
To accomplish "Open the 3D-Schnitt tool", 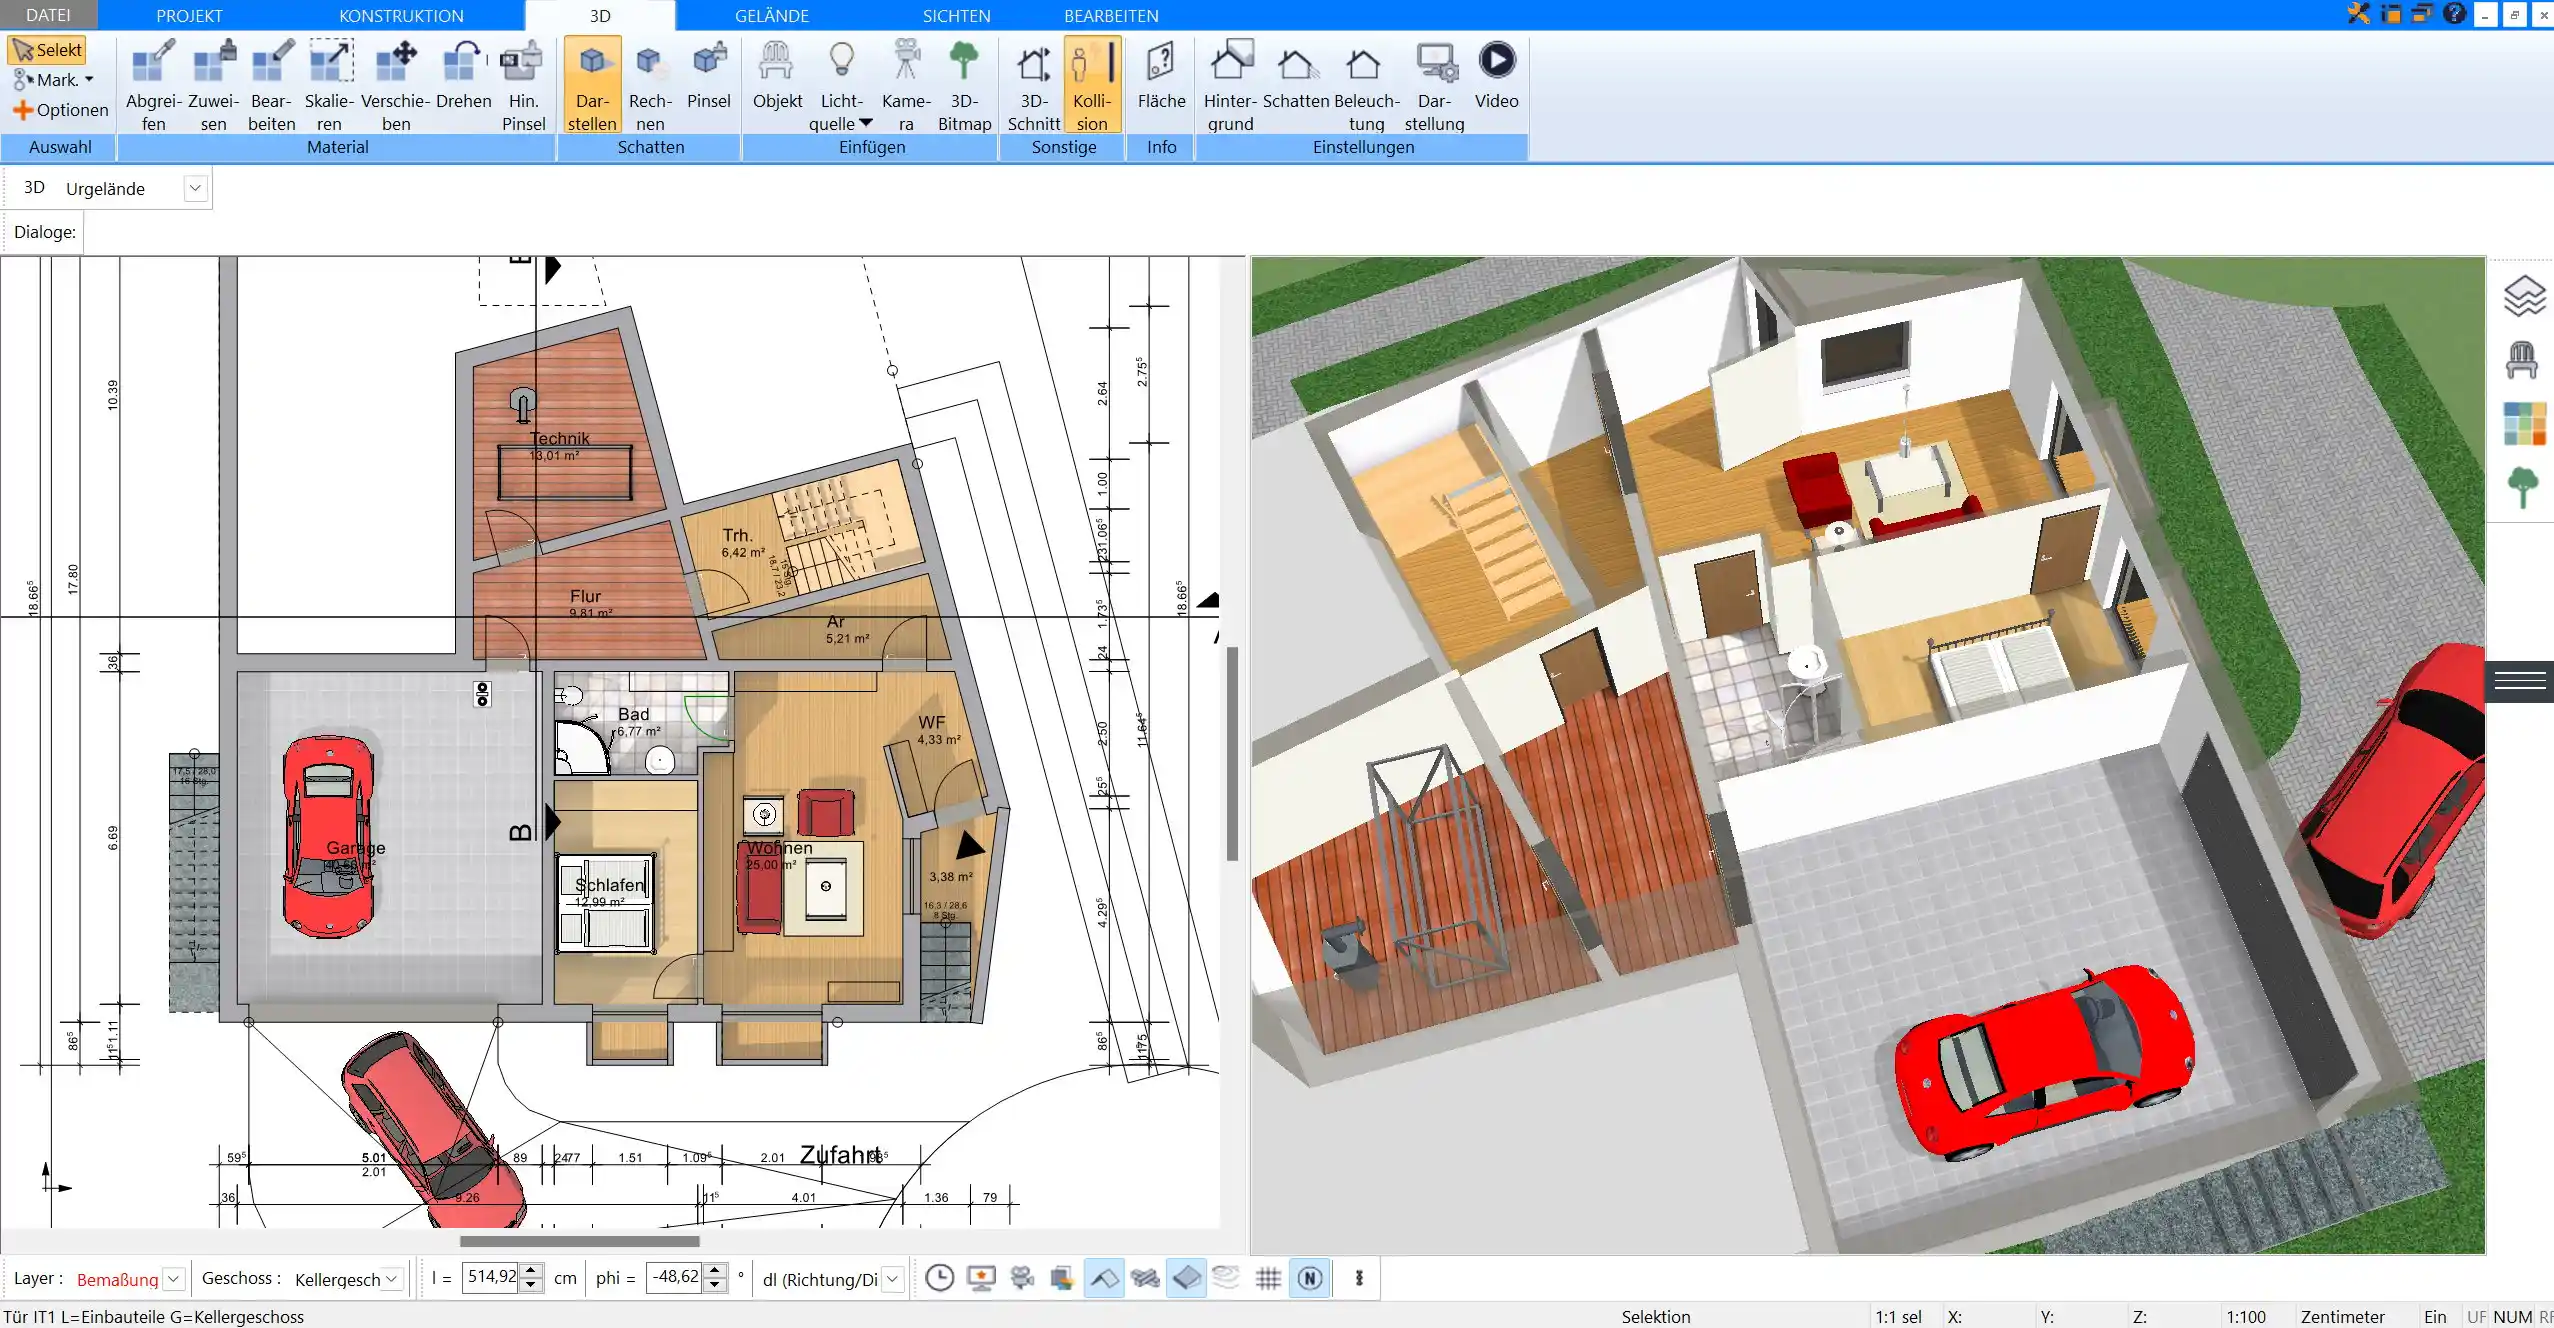I will (x=1034, y=85).
